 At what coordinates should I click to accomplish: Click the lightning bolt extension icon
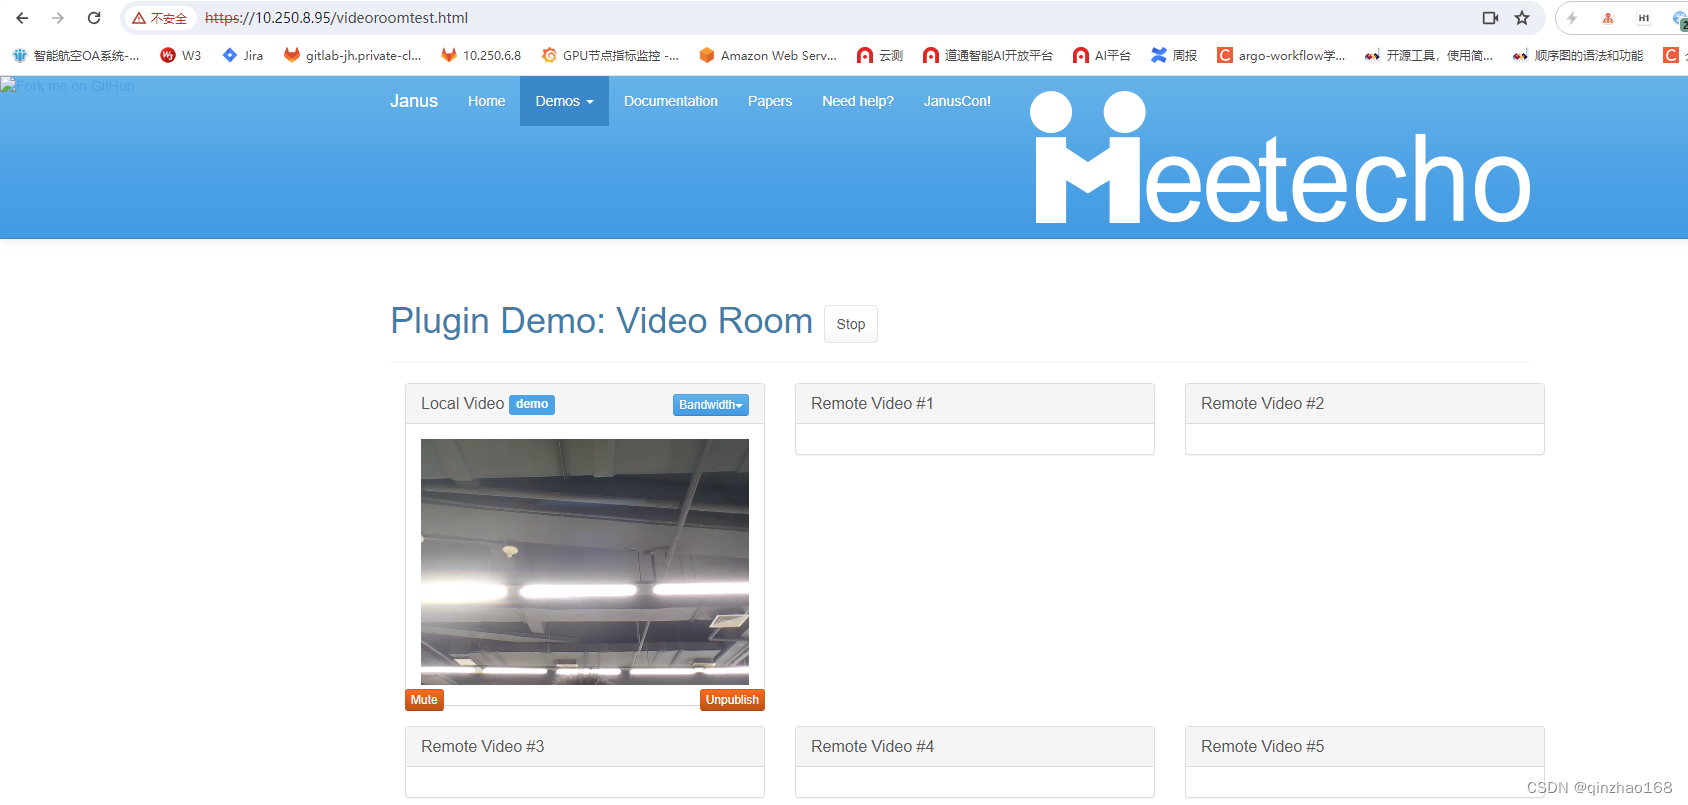[x=1572, y=18]
